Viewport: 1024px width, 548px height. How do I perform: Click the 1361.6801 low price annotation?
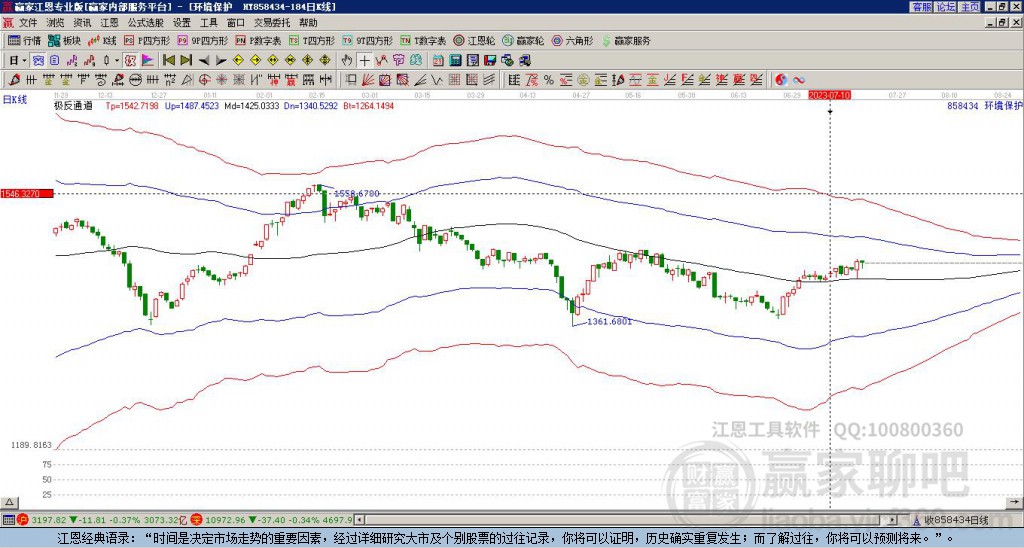point(609,321)
